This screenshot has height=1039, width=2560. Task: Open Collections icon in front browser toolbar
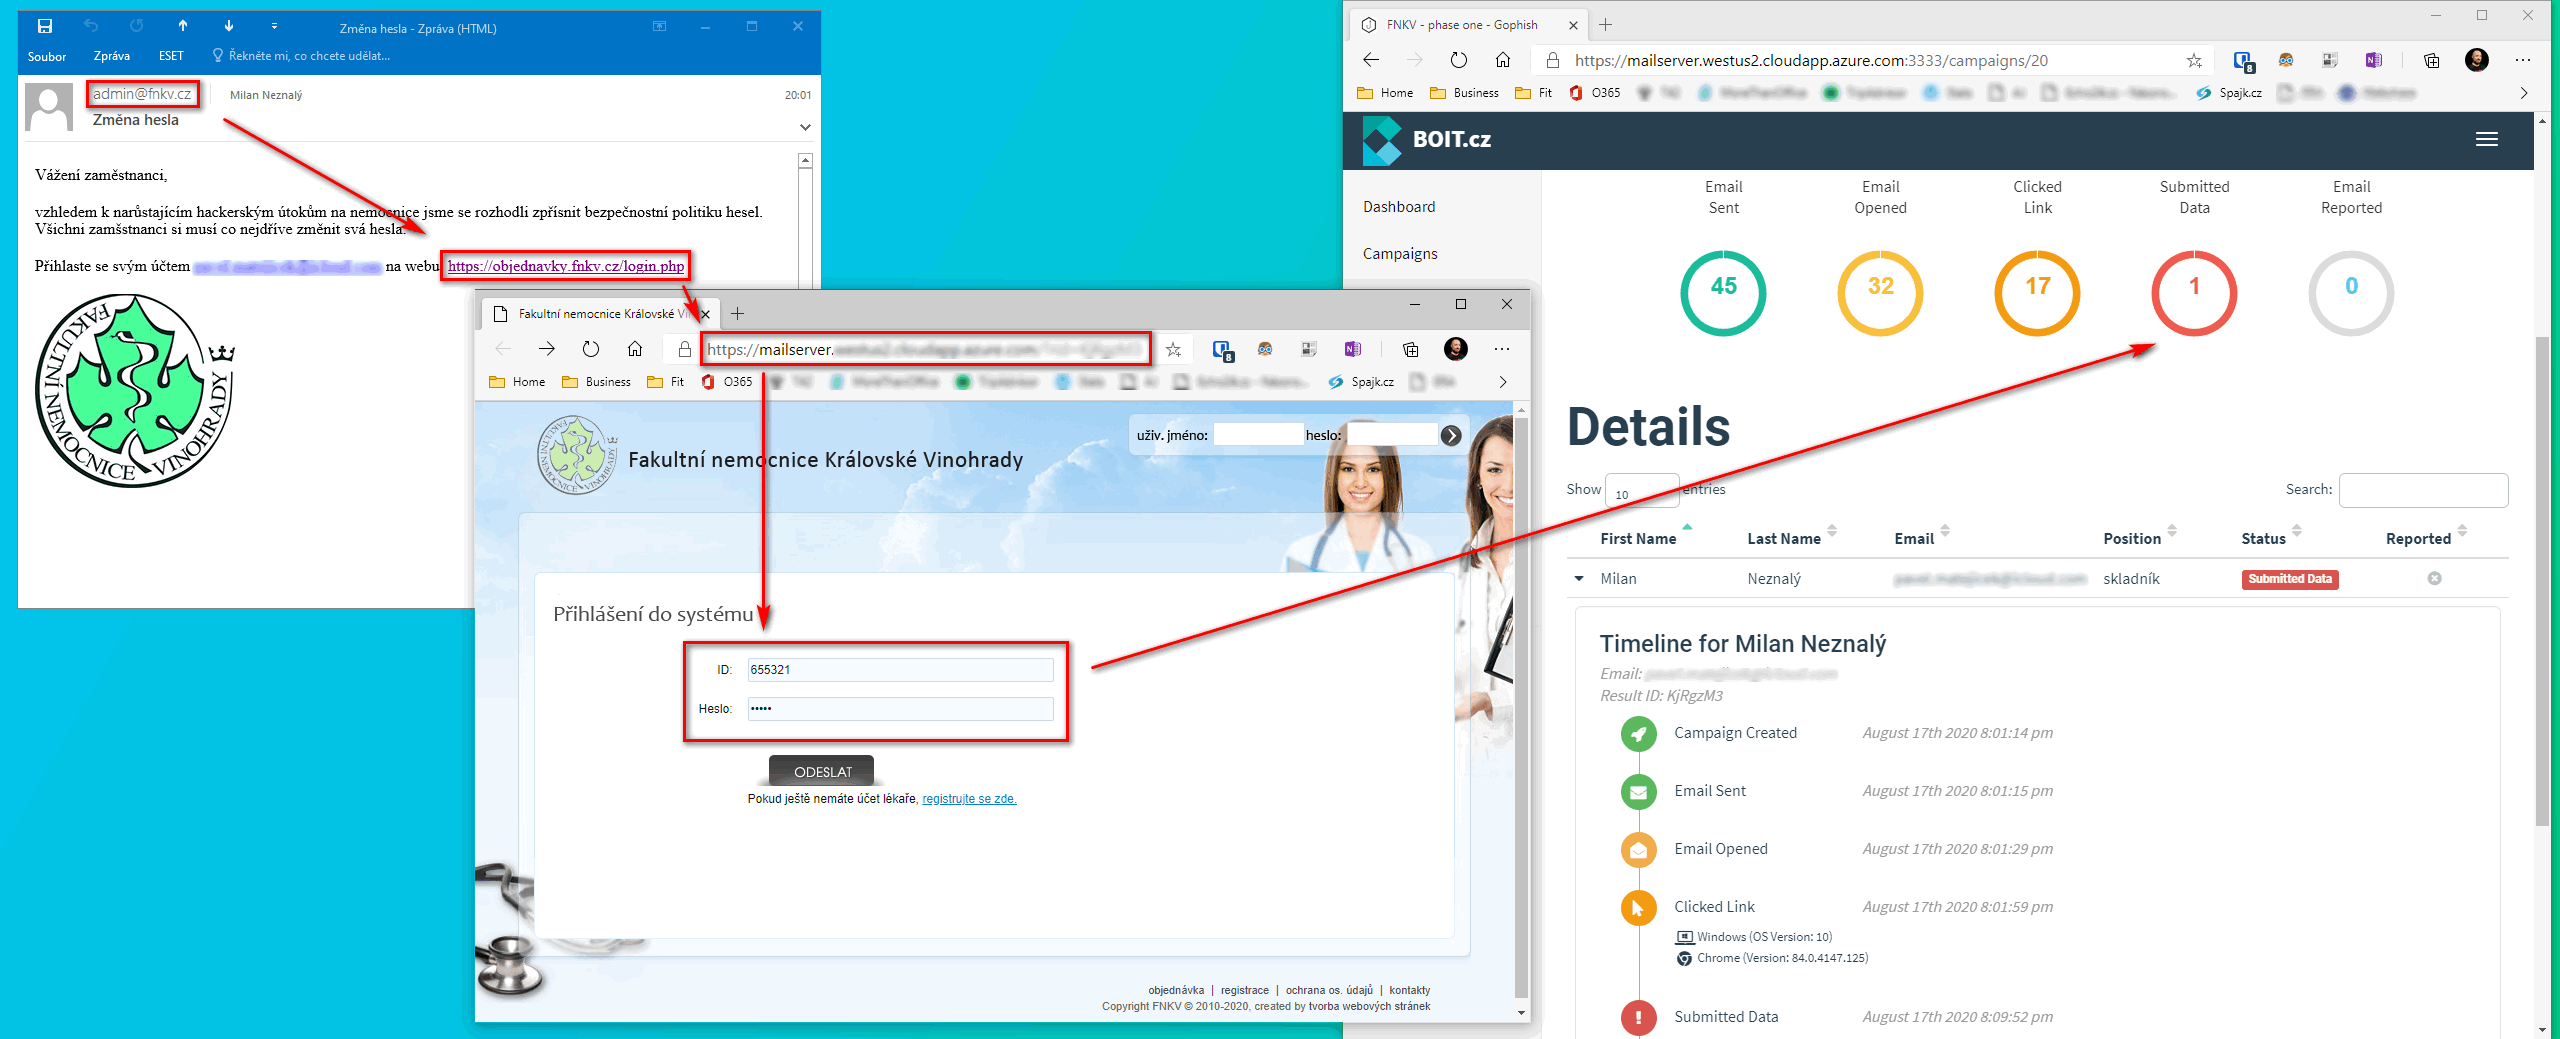click(x=1410, y=349)
